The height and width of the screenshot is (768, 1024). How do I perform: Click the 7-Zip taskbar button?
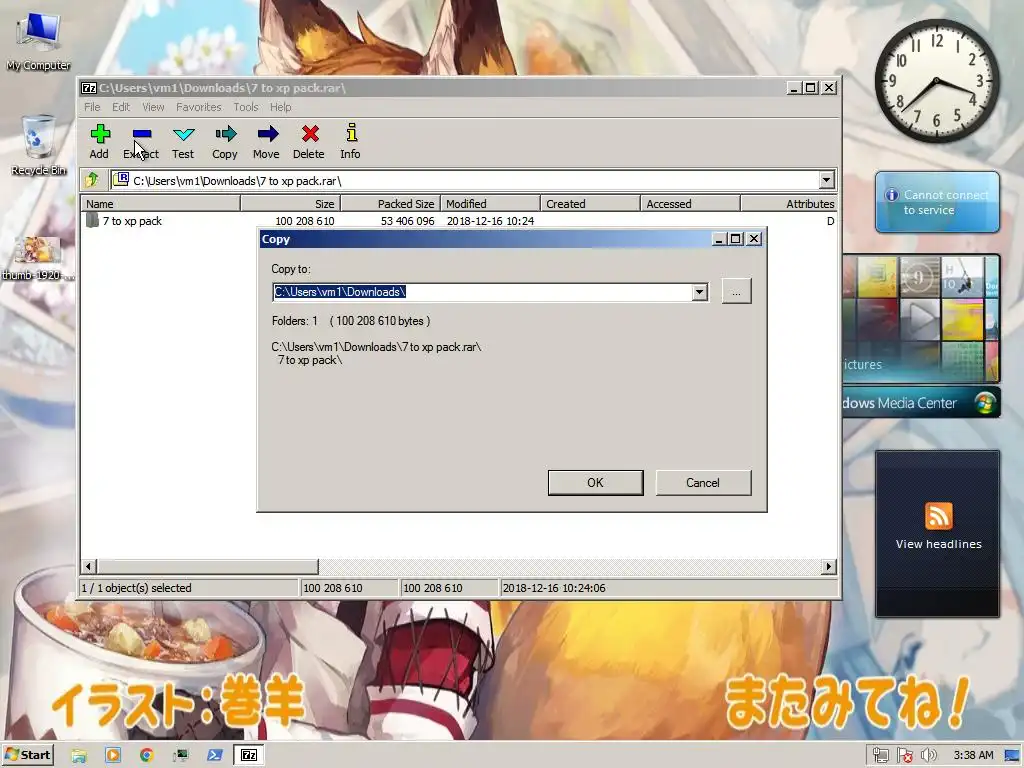[249, 755]
